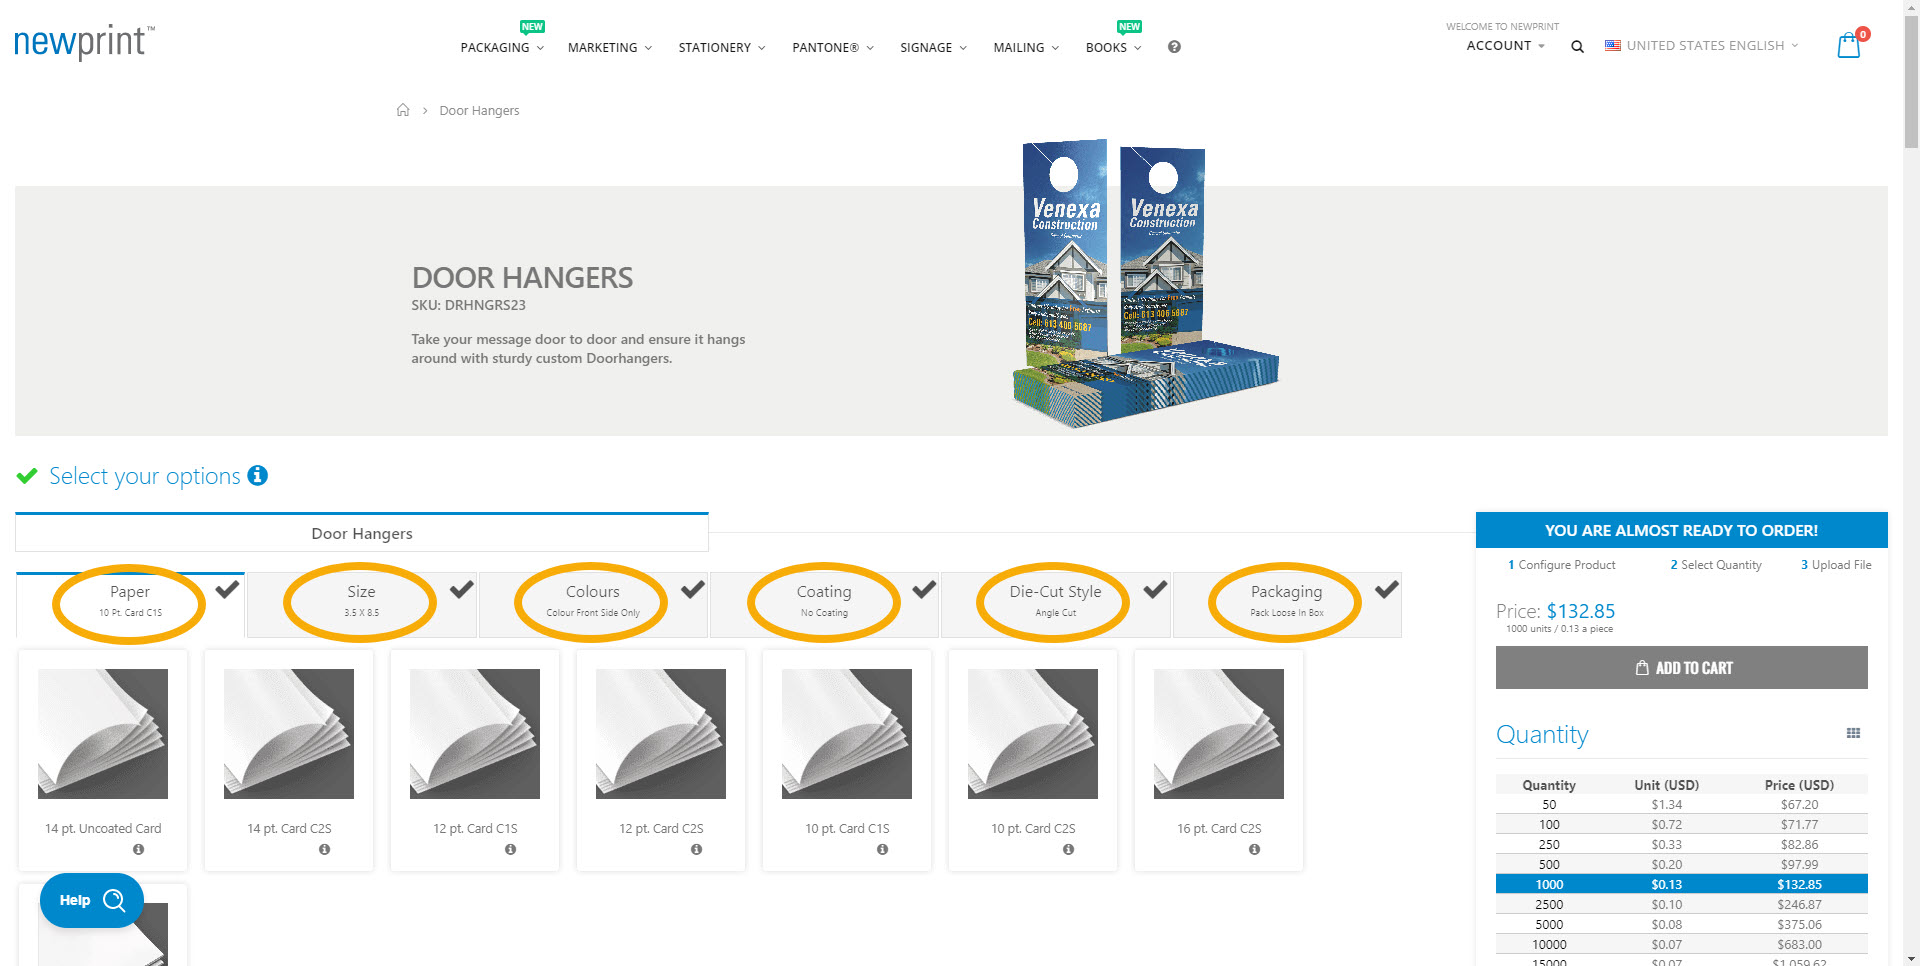Click the $132.85 price text

(x=1580, y=611)
